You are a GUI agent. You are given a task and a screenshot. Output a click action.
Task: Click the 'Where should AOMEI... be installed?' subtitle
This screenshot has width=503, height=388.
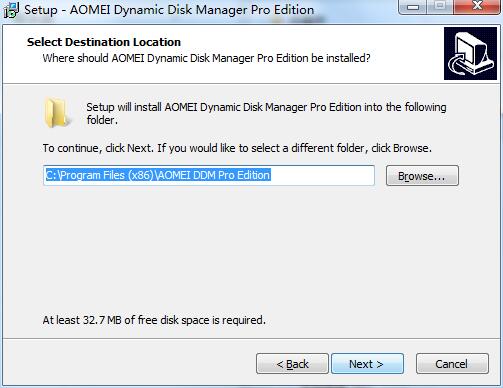[206, 58]
